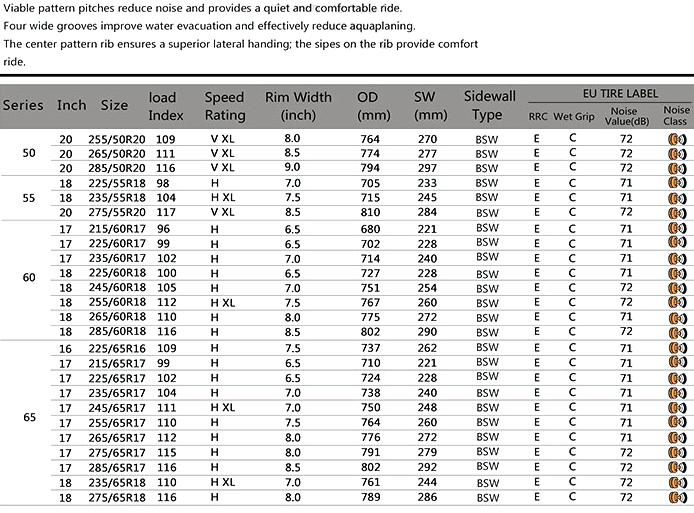Select the size cell "275/55R20"
The image size is (694, 513).
click(x=117, y=212)
